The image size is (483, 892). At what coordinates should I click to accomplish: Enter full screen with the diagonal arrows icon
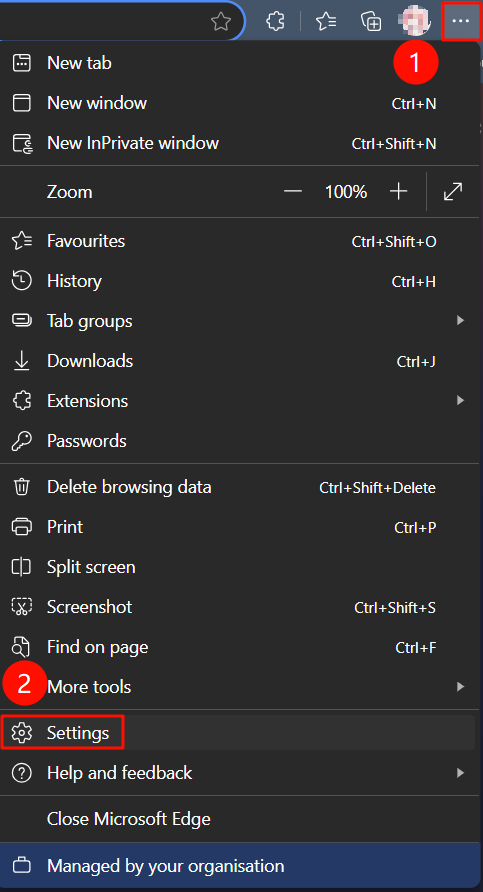(453, 192)
